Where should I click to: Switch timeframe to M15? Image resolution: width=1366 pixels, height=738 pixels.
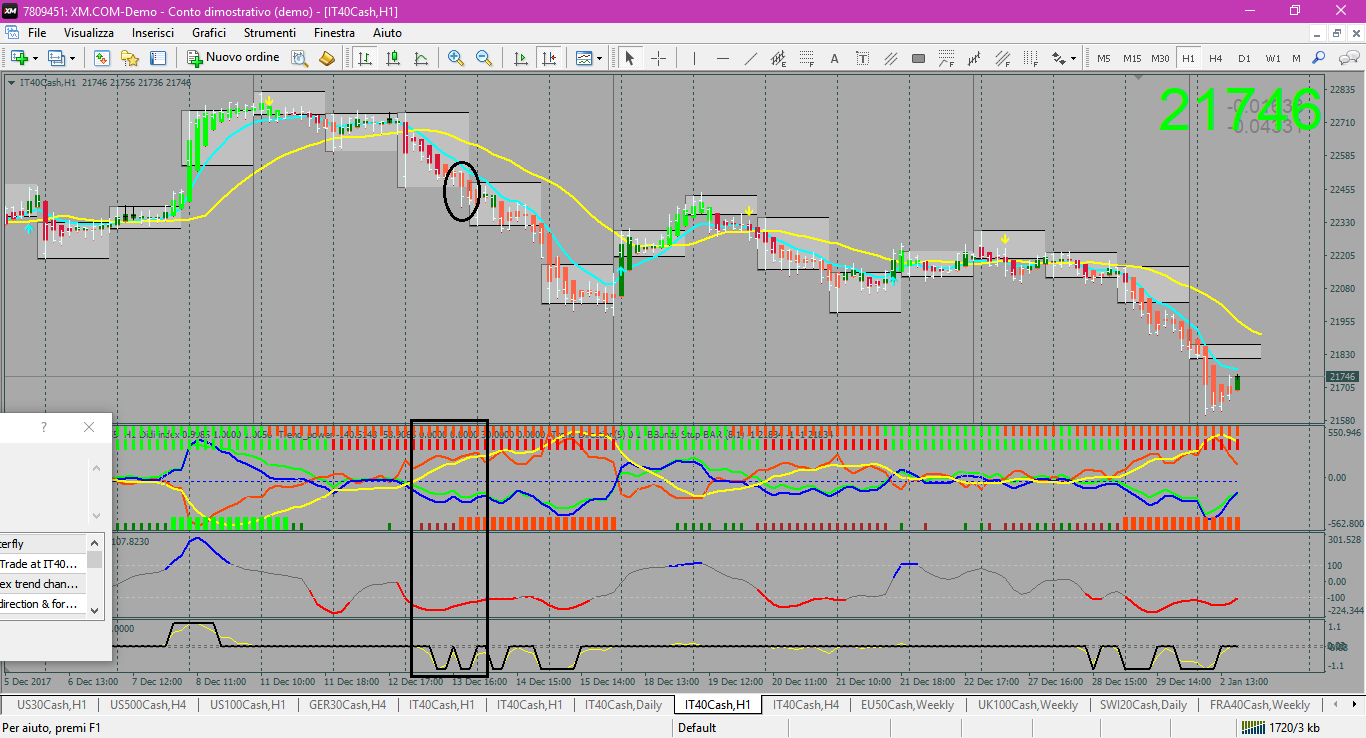coord(1132,58)
